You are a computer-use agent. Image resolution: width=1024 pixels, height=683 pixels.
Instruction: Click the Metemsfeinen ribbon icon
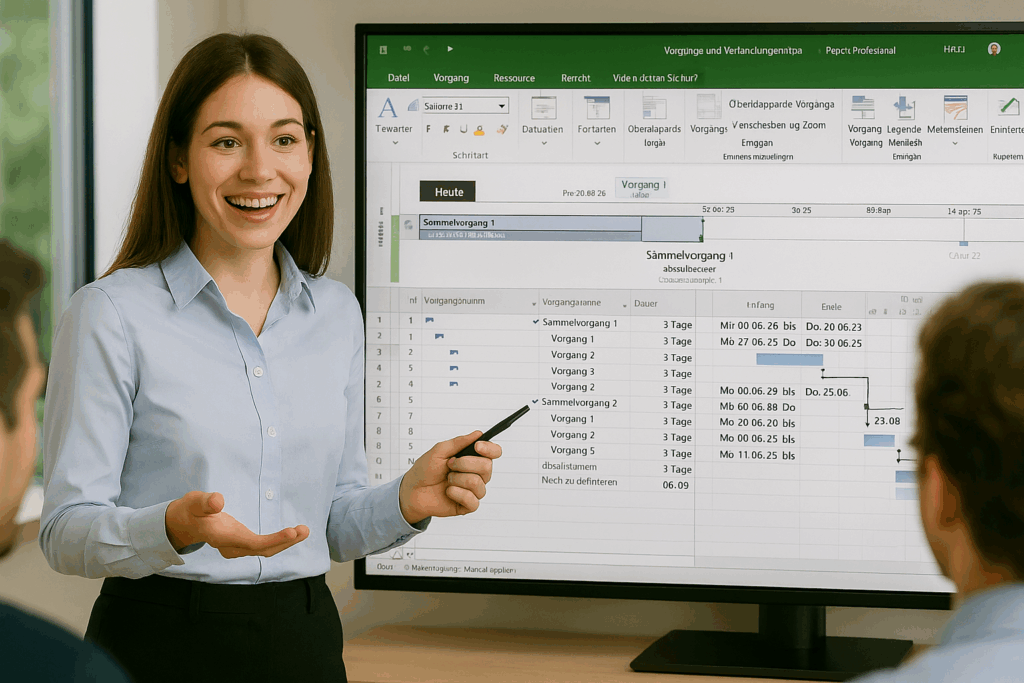click(955, 109)
